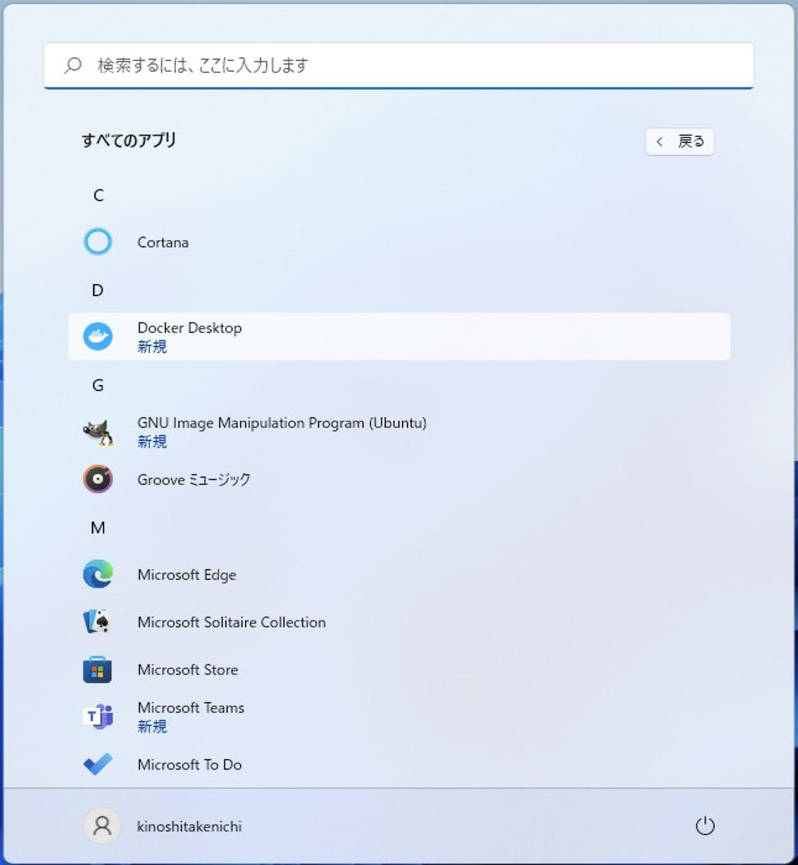The height and width of the screenshot is (865, 798).
Task: Select the Microsoft Edge label
Action: [186, 575]
